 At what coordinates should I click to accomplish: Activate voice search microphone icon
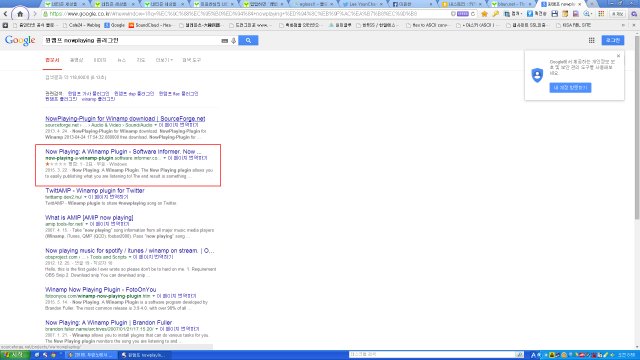[233, 41]
